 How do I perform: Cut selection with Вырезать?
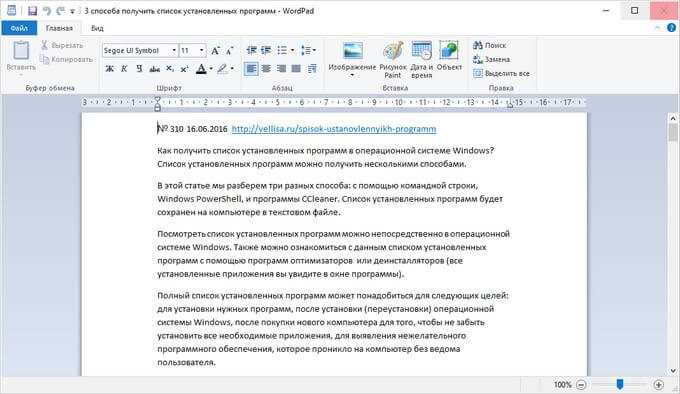point(62,45)
